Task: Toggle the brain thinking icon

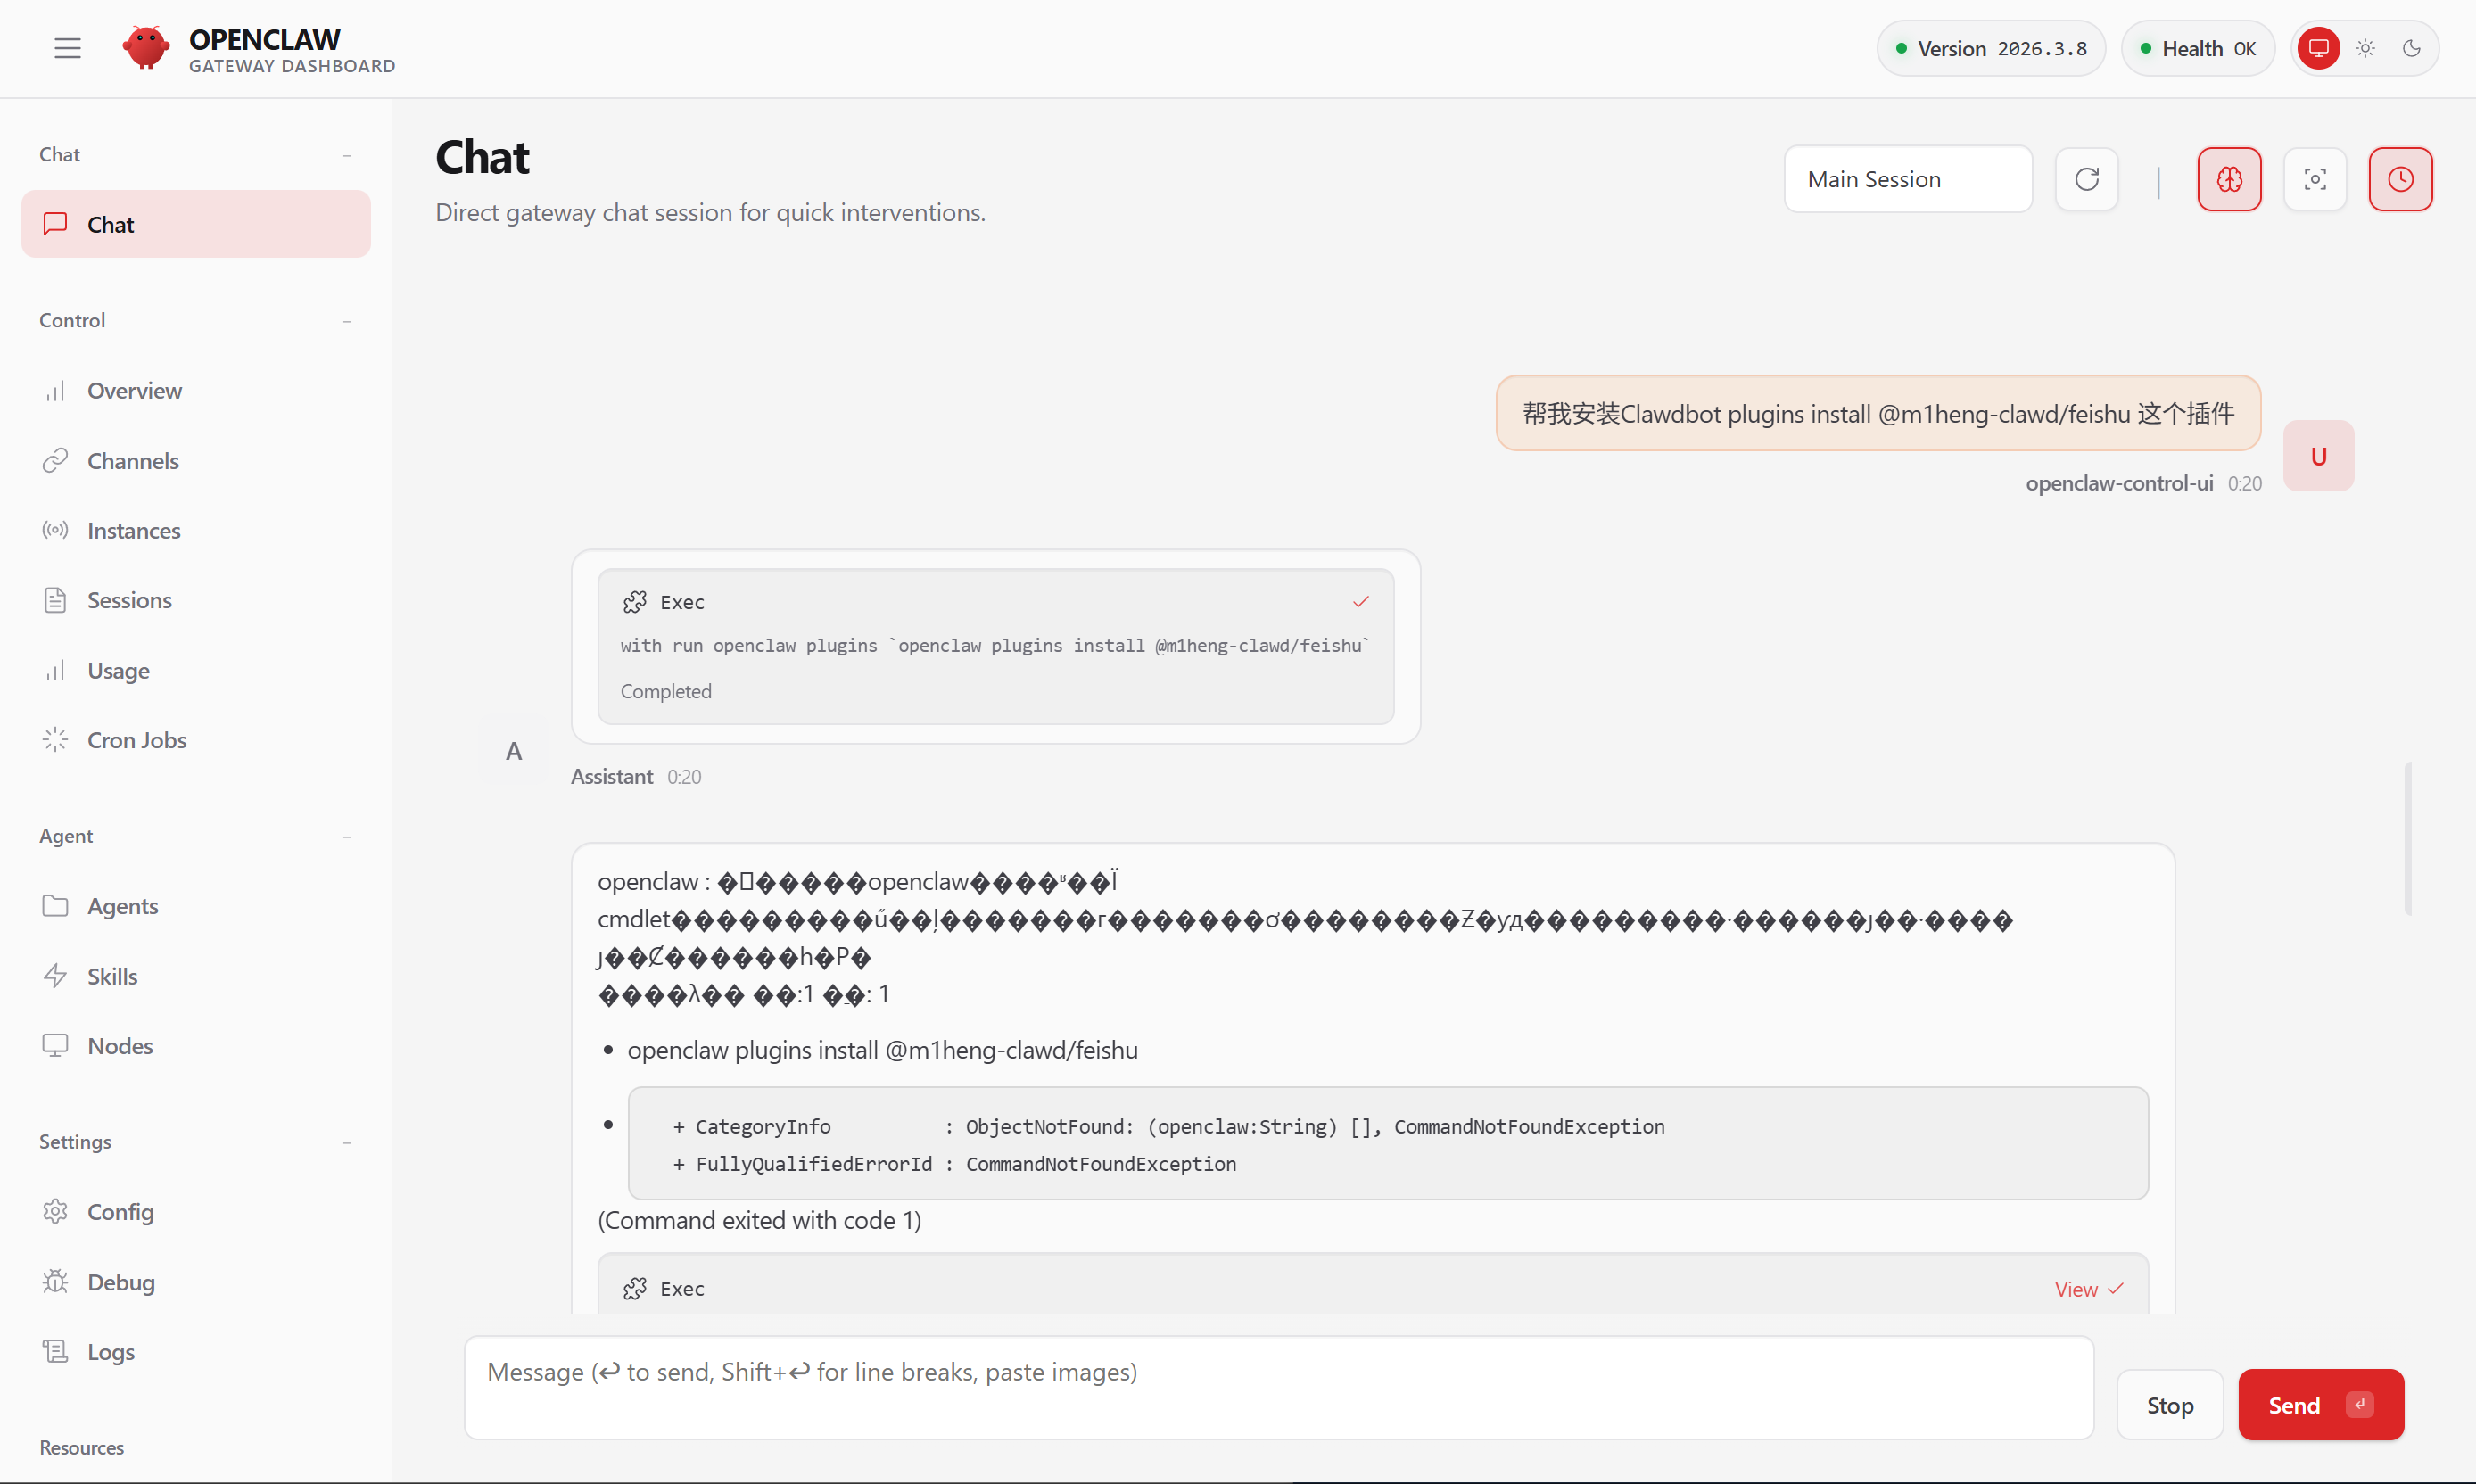Action: (2228, 179)
